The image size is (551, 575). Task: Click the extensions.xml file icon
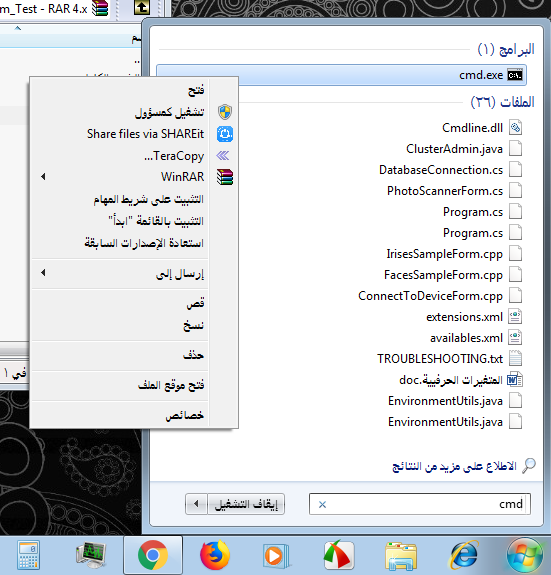point(515,316)
